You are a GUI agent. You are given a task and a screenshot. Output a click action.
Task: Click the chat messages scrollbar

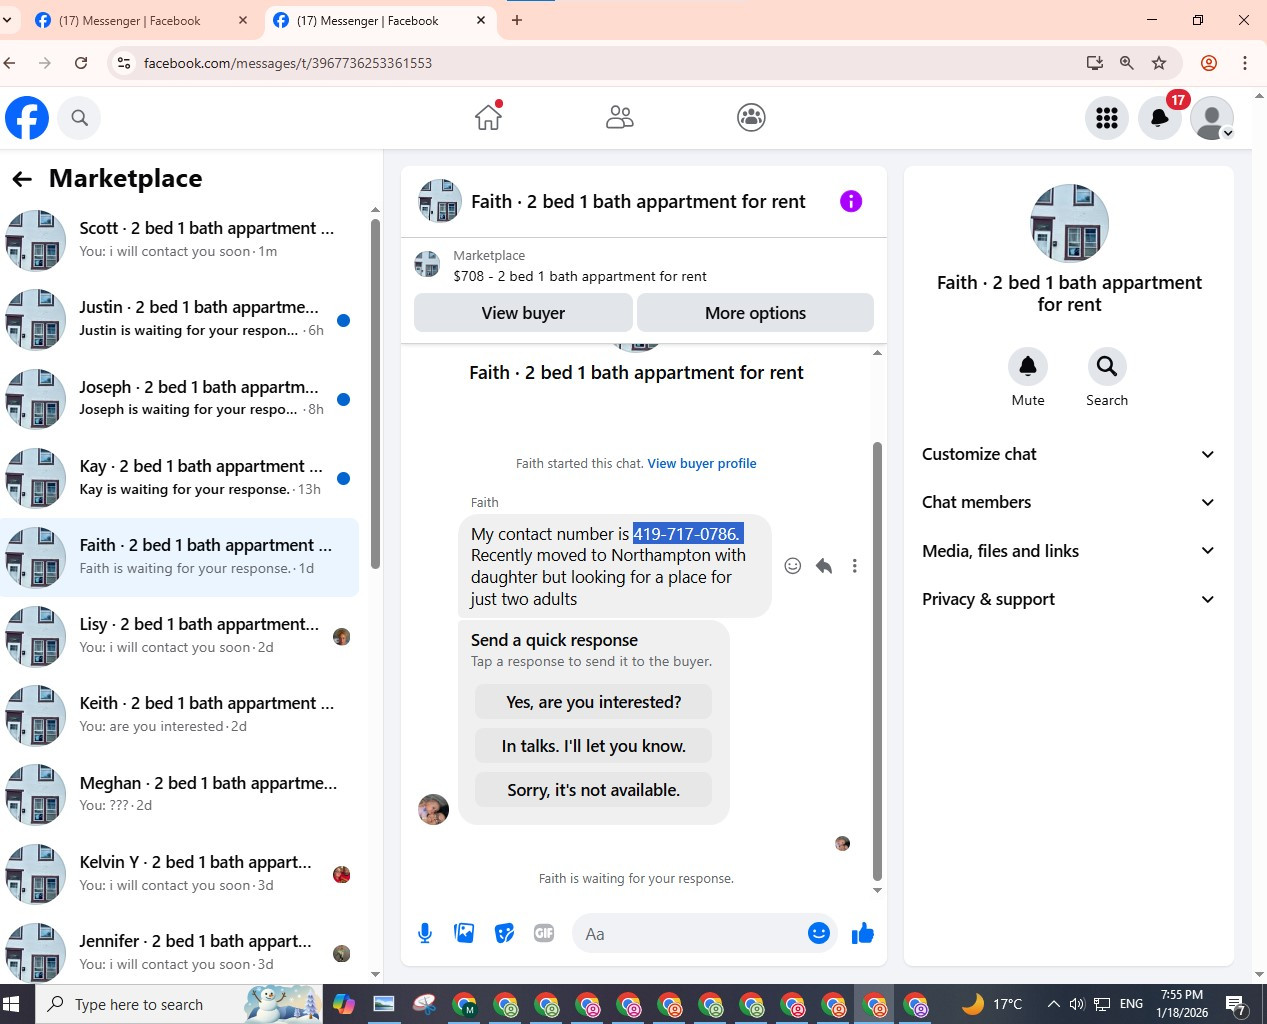(x=877, y=660)
